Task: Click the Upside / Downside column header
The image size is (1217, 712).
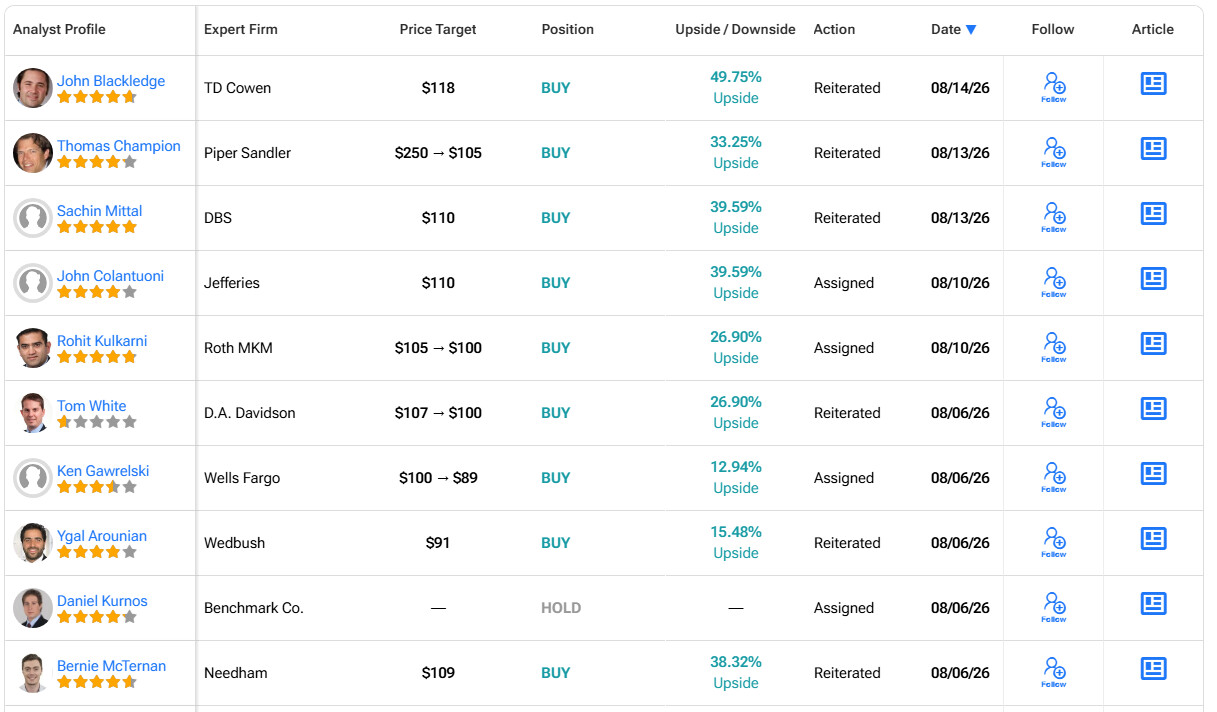Action: tap(735, 29)
